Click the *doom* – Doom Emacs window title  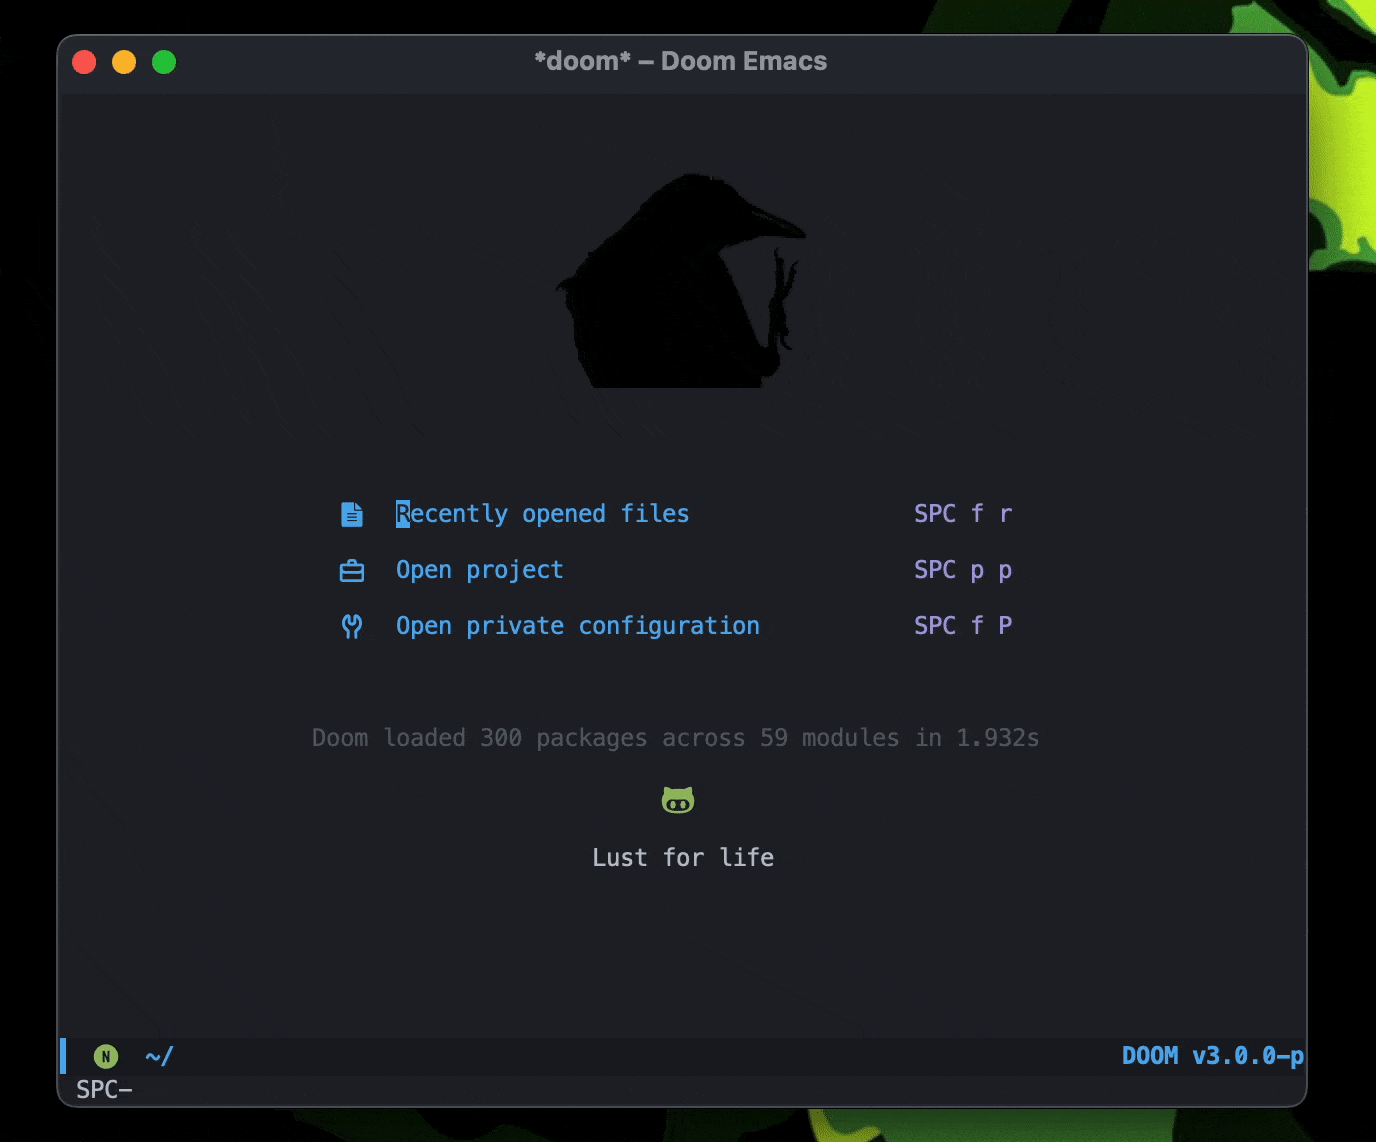(681, 61)
